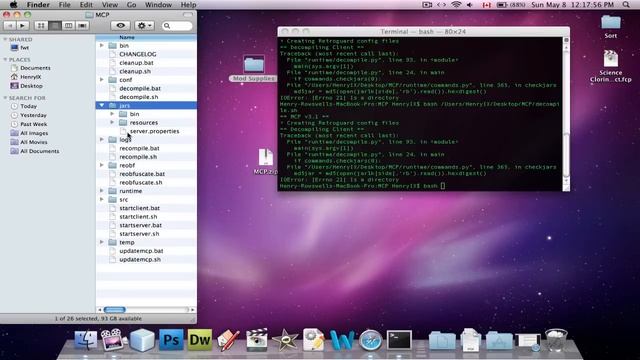
Task: Open the Go menu
Action: click(131, 5)
